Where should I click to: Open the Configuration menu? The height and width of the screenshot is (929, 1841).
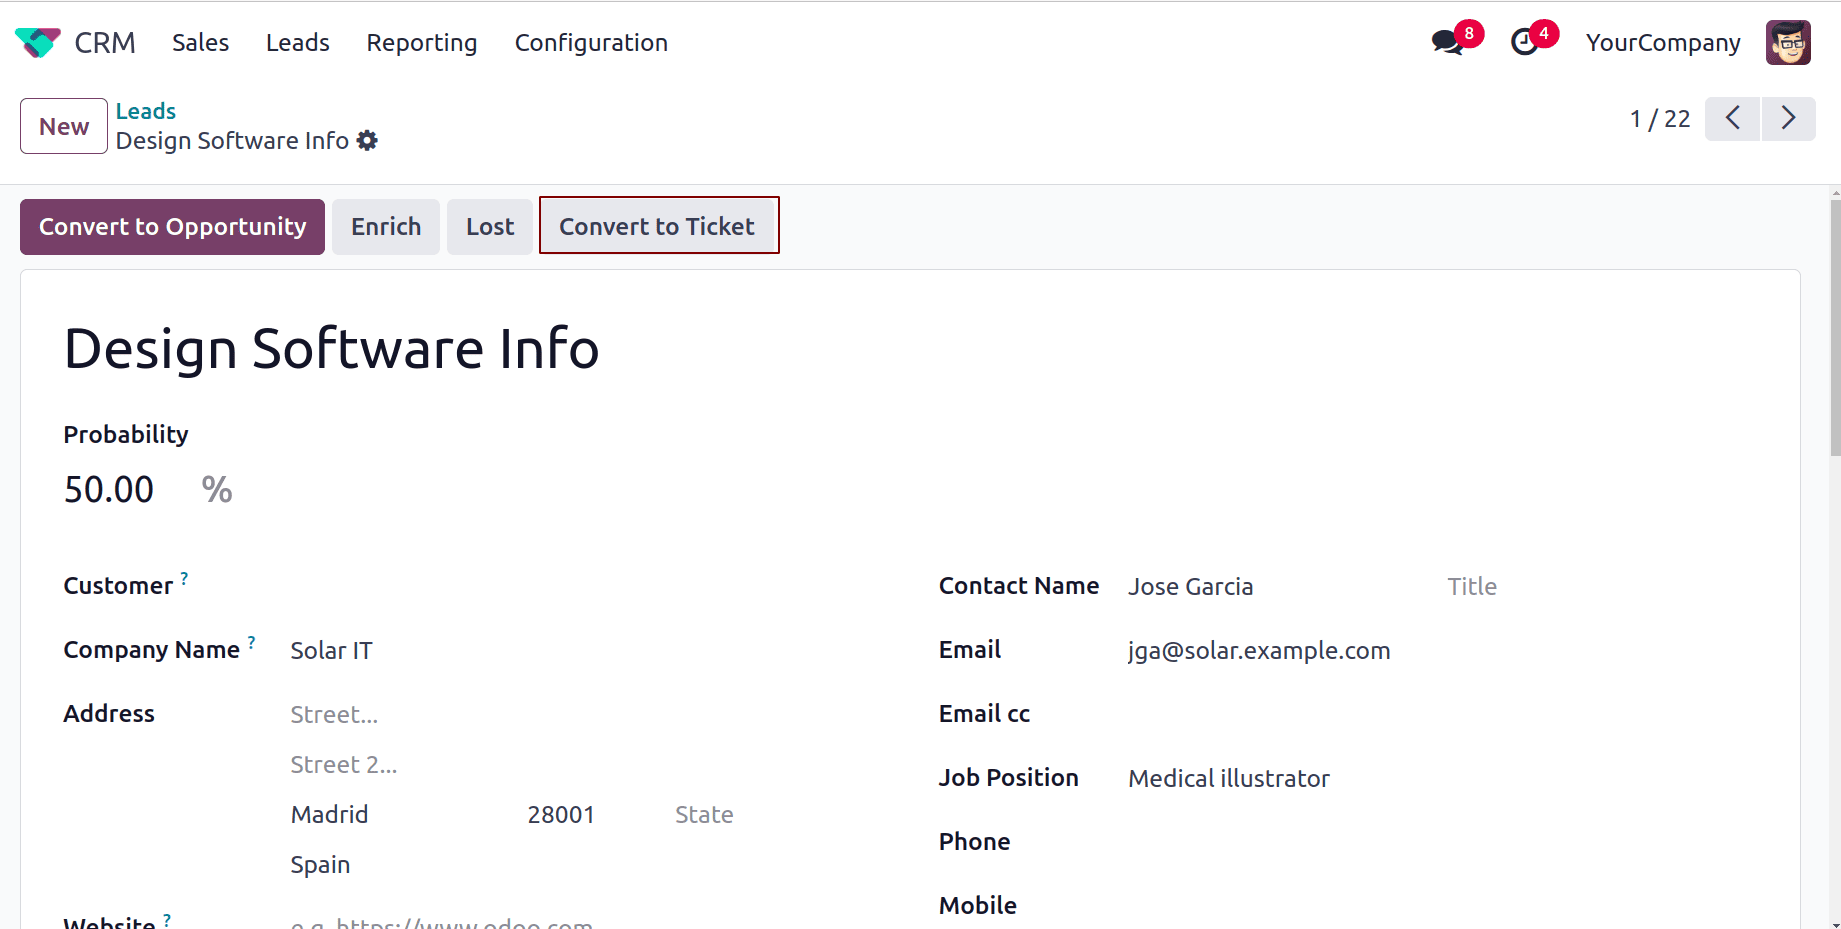[591, 42]
